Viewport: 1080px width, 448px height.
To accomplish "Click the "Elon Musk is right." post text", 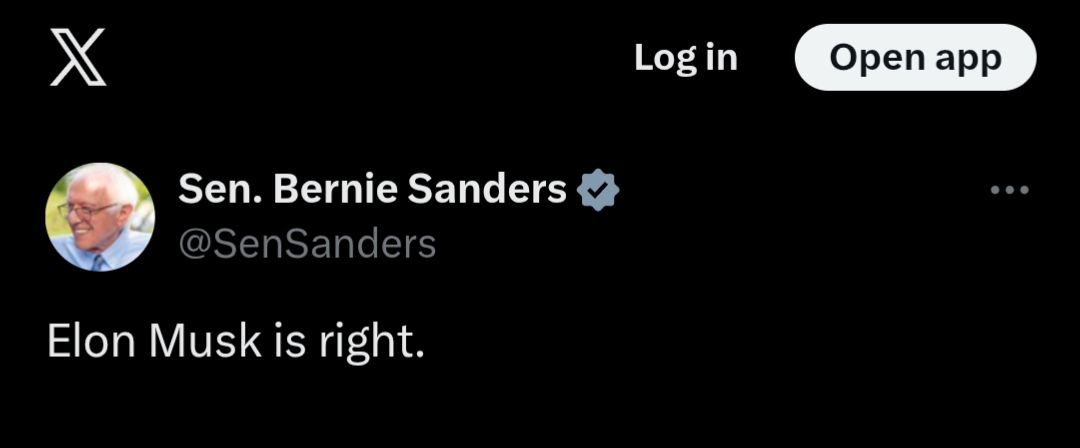I will pyautogui.click(x=236, y=342).
